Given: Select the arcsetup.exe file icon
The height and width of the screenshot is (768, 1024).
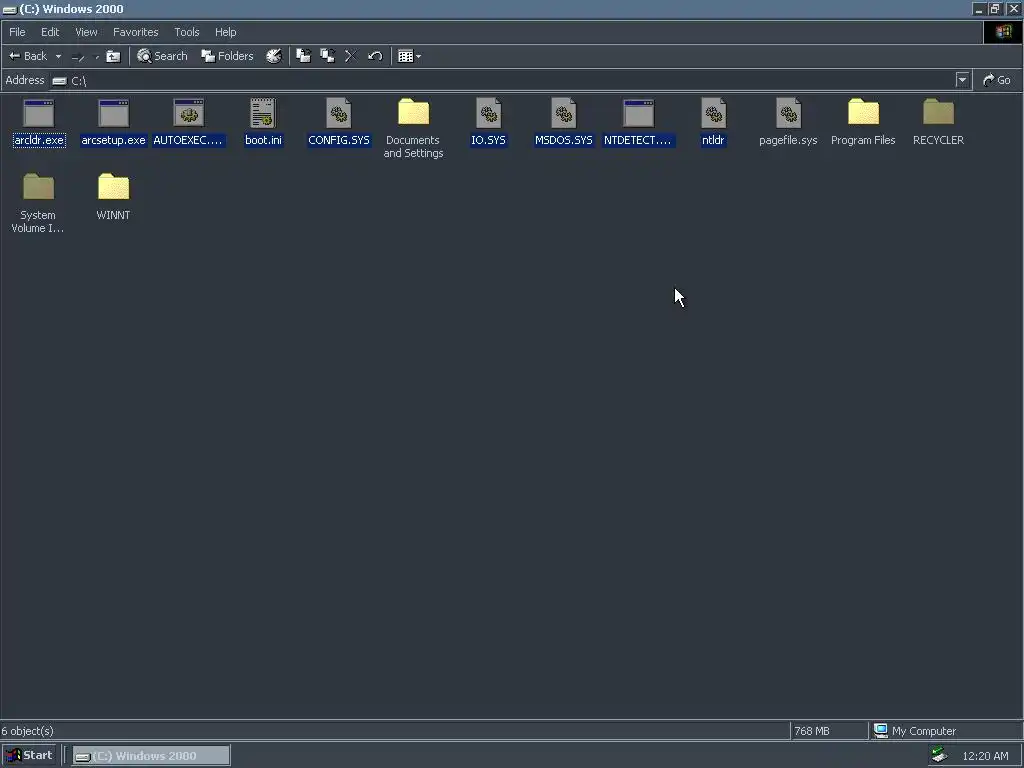Looking at the screenshot, I should (114, 114).
